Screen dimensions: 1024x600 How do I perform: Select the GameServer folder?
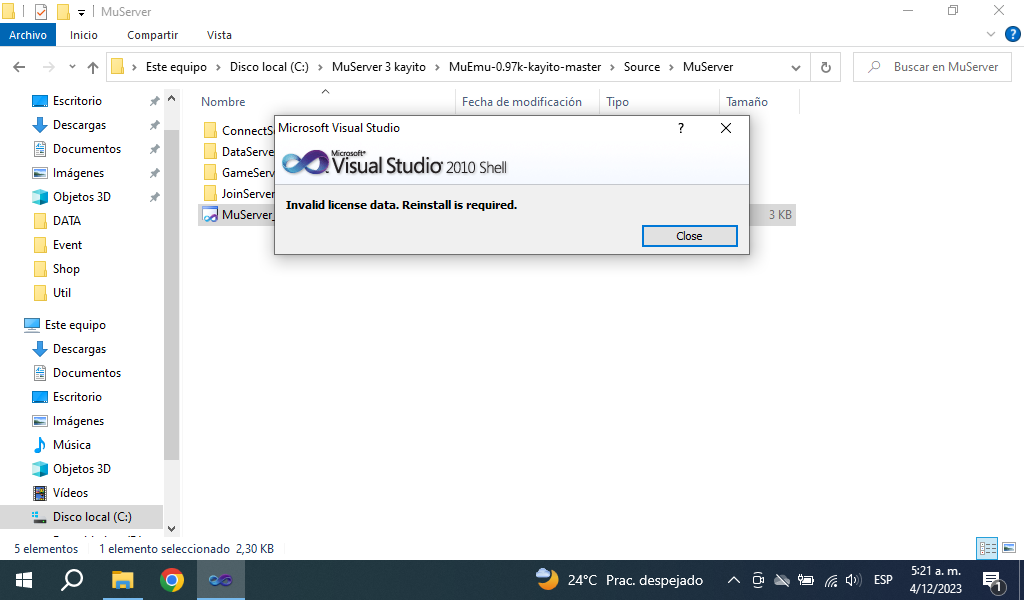point(239,172)
